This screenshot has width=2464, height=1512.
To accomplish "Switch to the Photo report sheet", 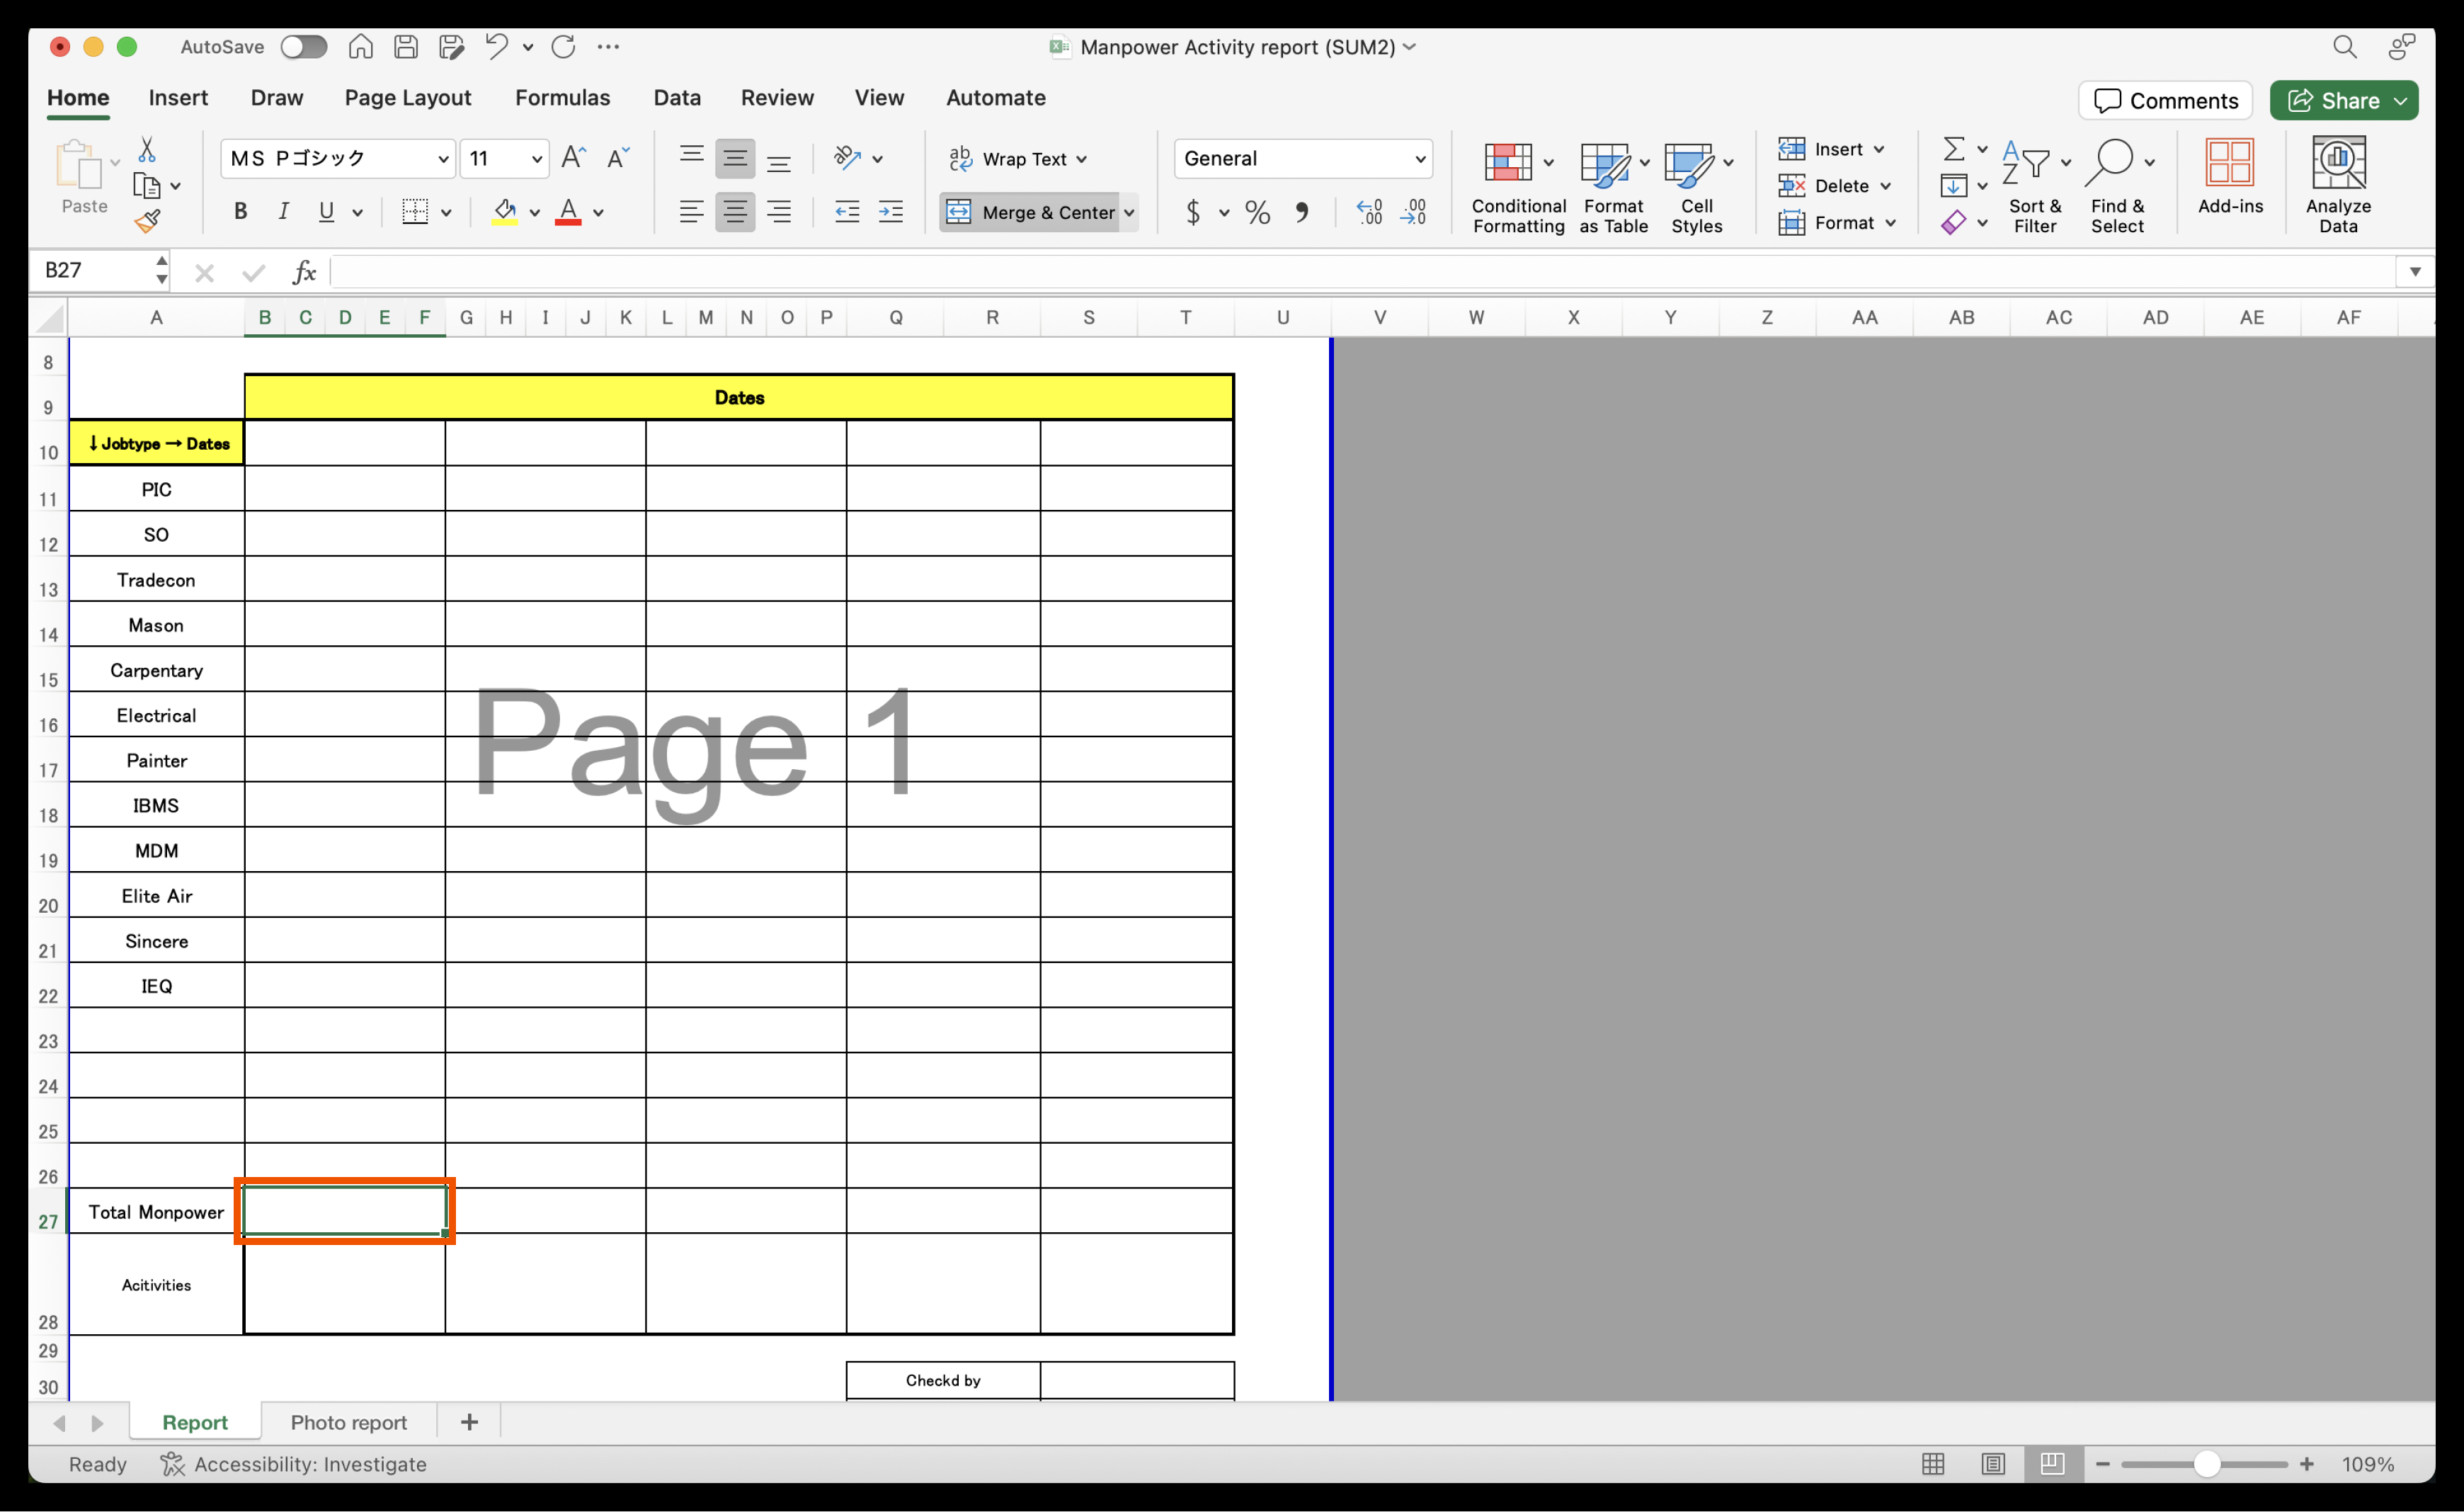I will pos(348,1421).
